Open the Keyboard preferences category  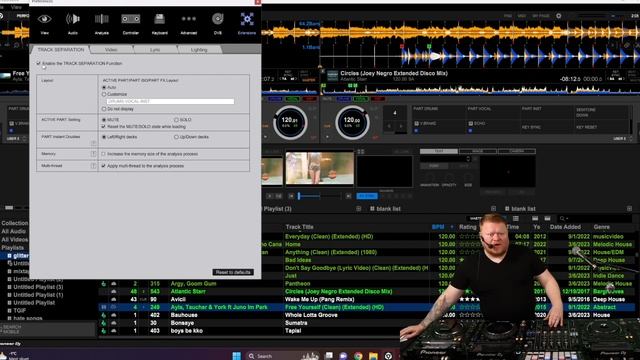coord(160,23)
